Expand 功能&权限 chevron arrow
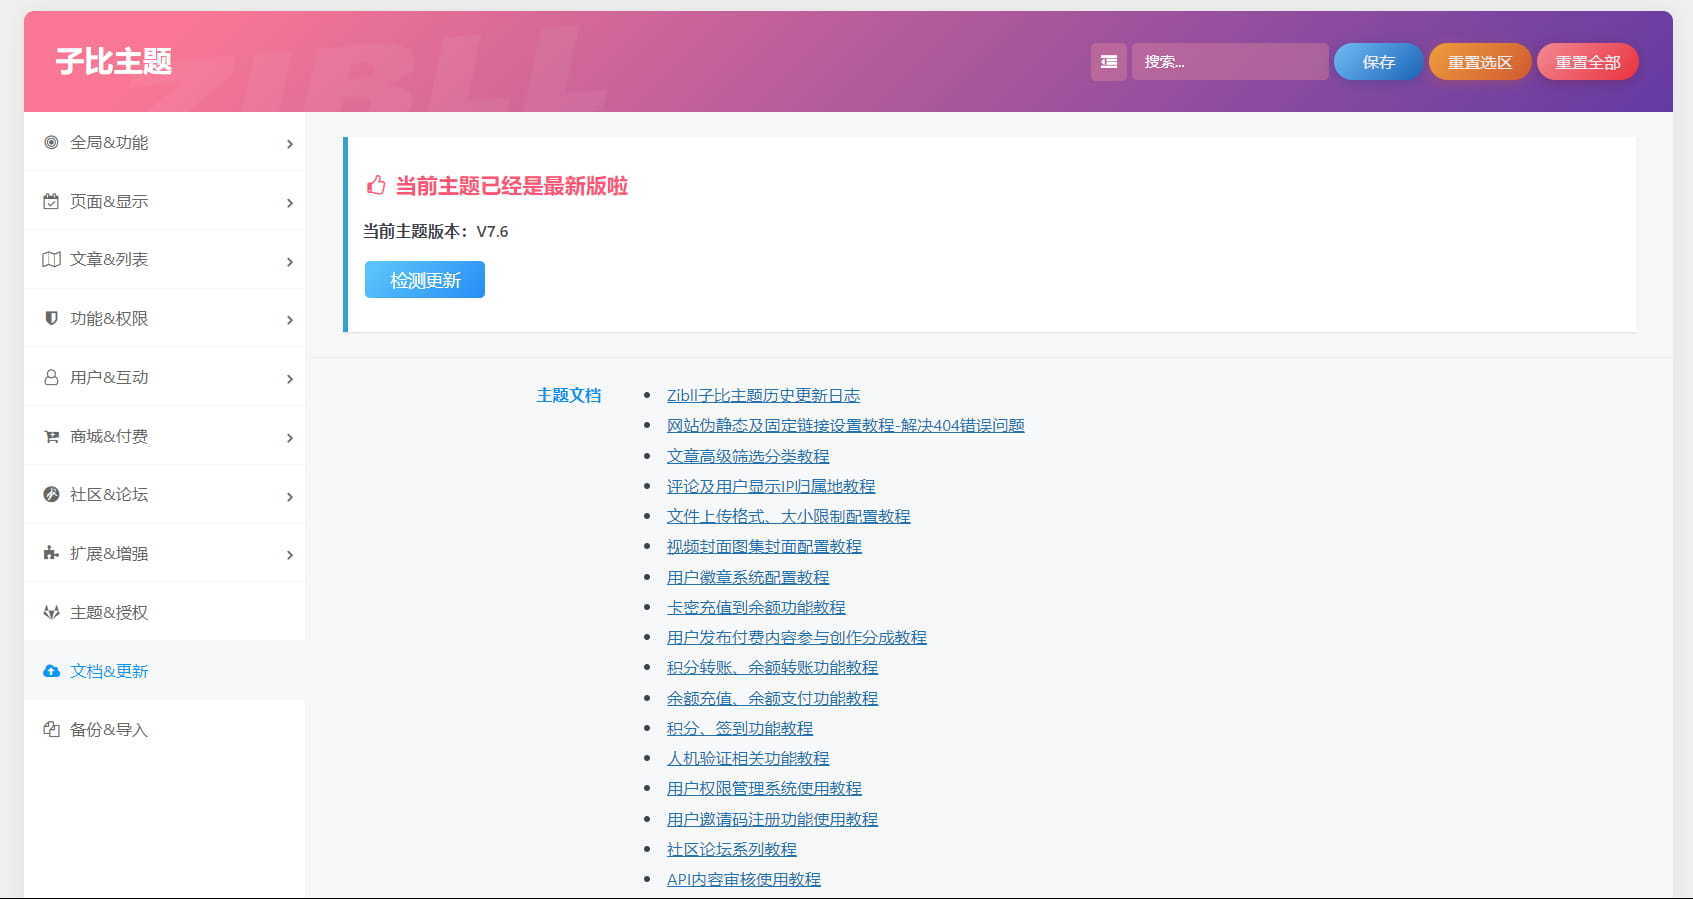 click(290, 320)
